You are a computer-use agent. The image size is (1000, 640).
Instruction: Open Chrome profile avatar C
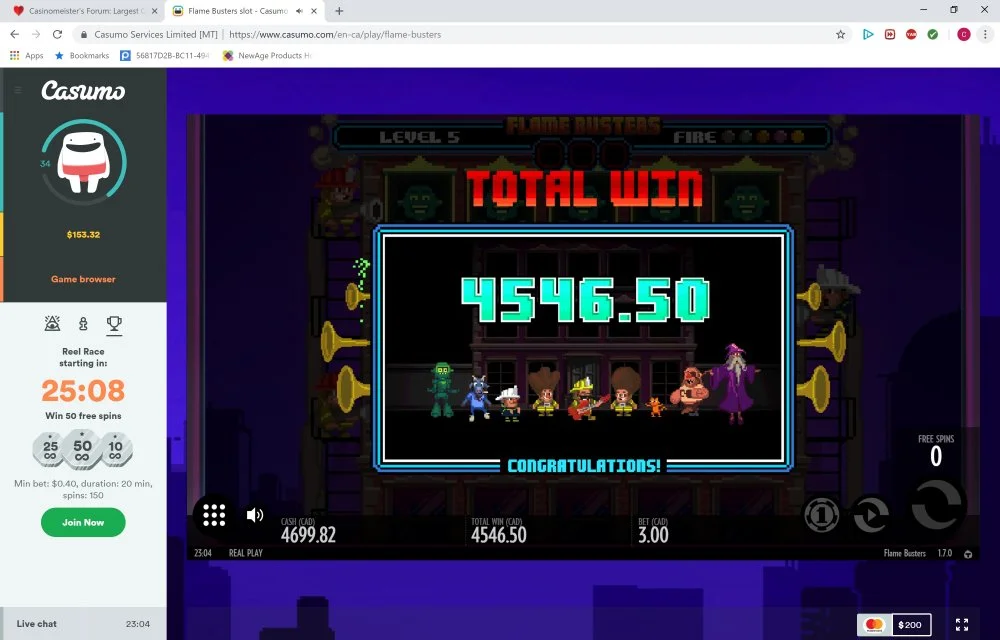click(x=964, y=34)
